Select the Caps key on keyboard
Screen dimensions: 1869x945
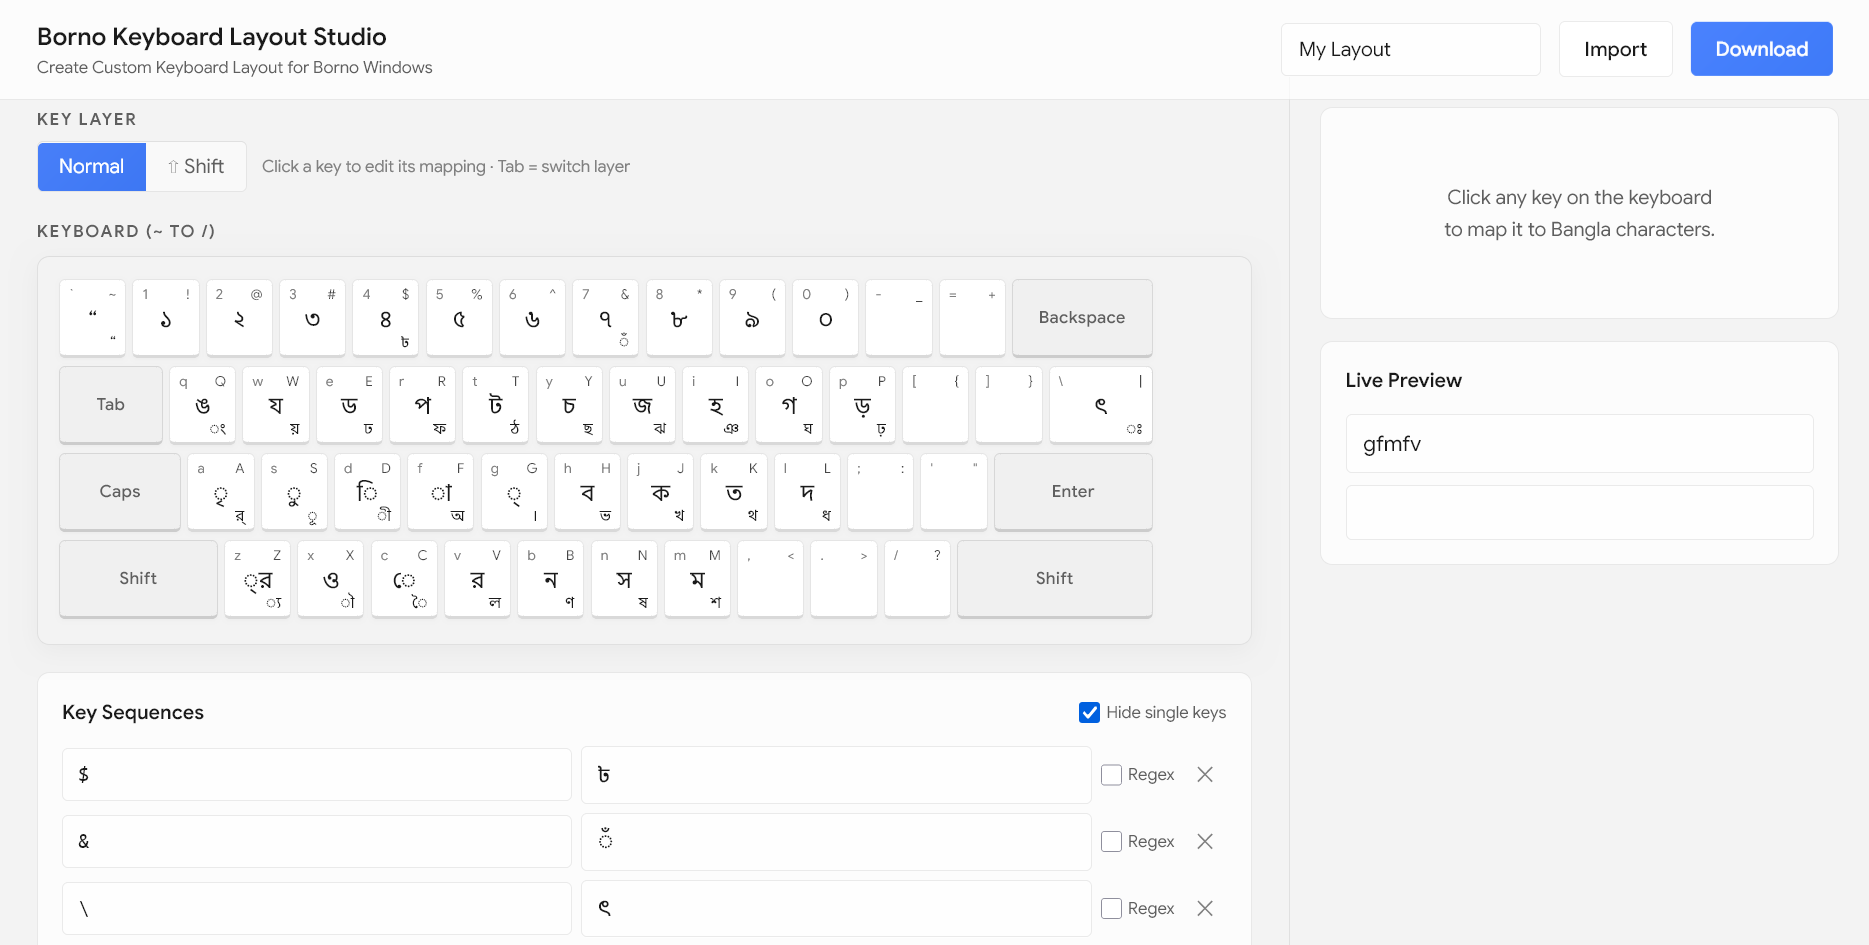point(120,492)
